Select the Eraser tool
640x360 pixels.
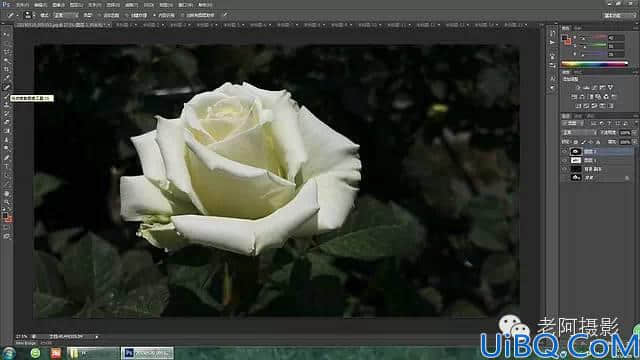tap(6, 122)
